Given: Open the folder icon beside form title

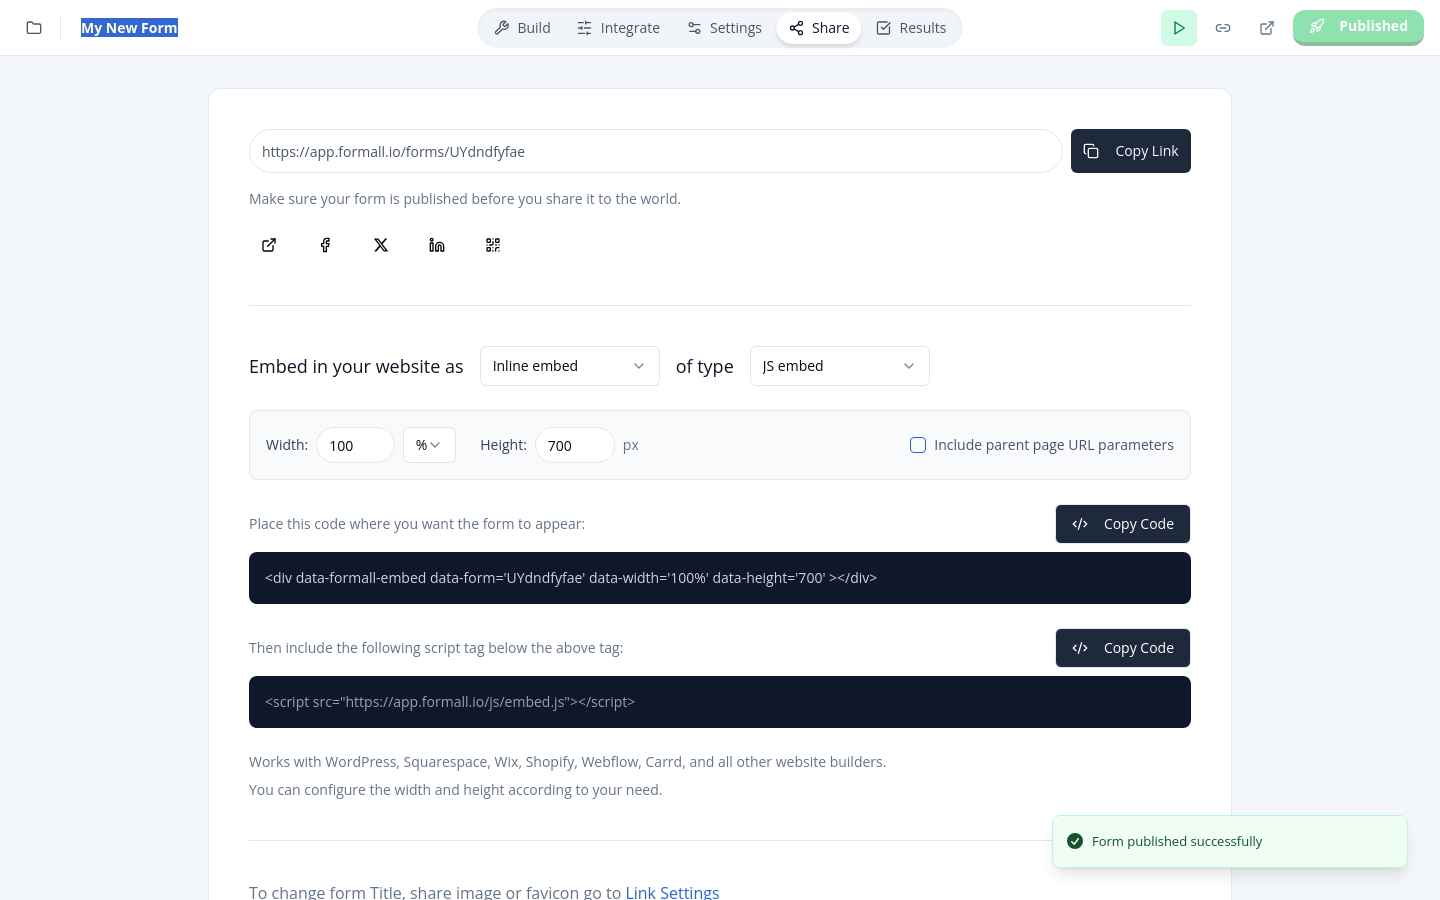Looking at the screenshot, I should (34, 28).
